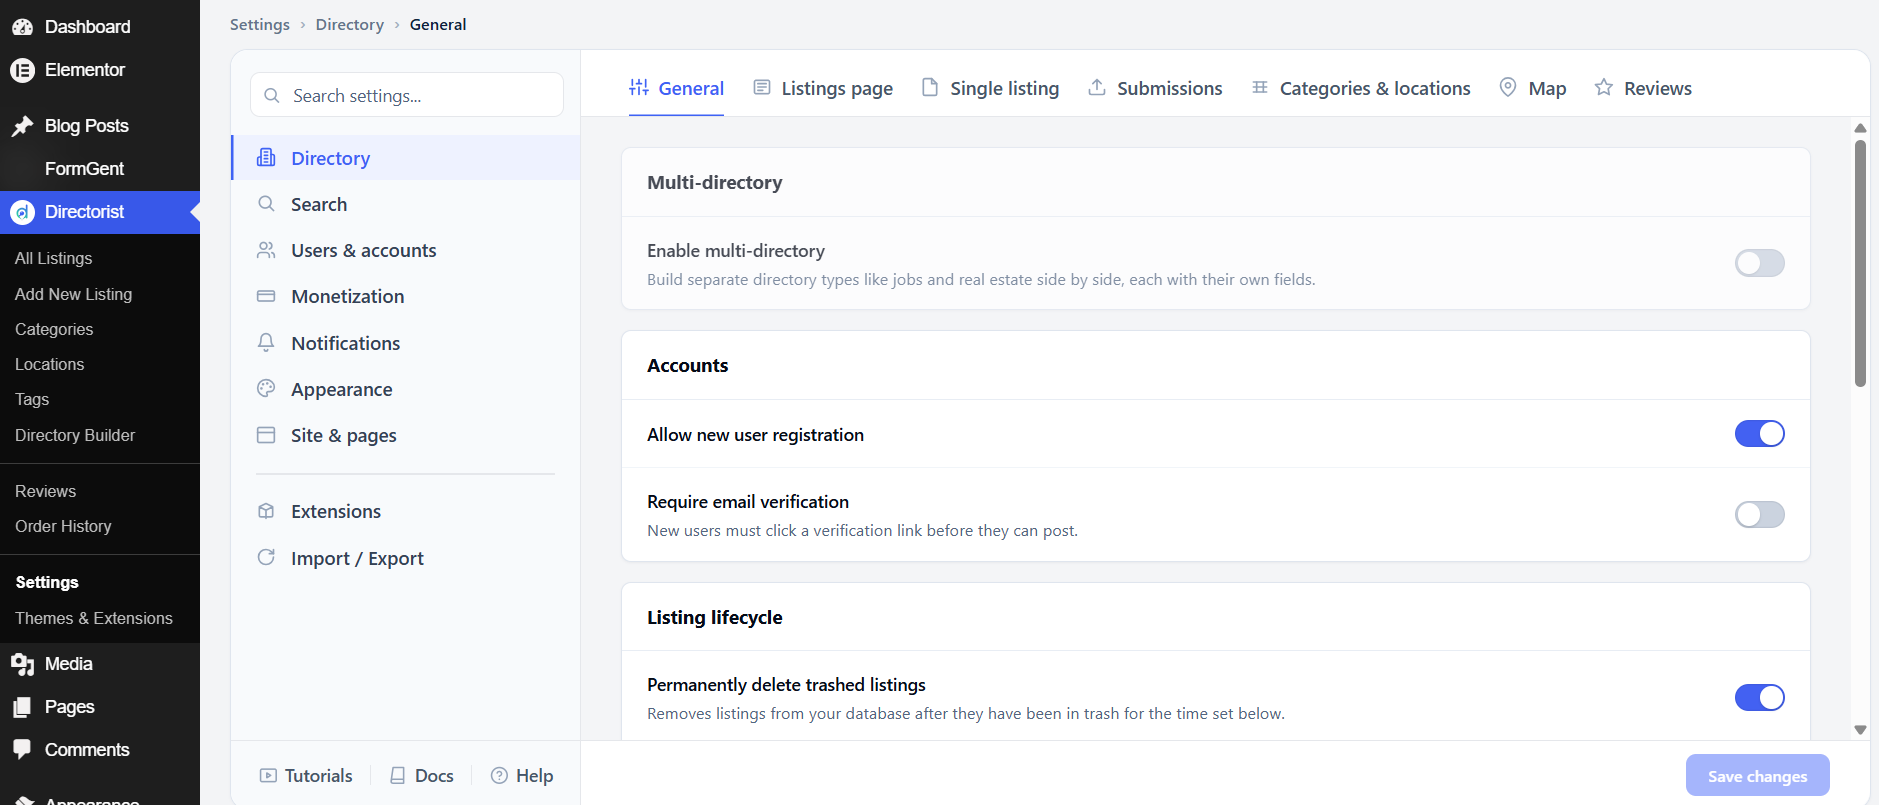Screen dimensions: 1879x805
Task: Click the Reviews star icon
Action: (x=1604, y=87)
